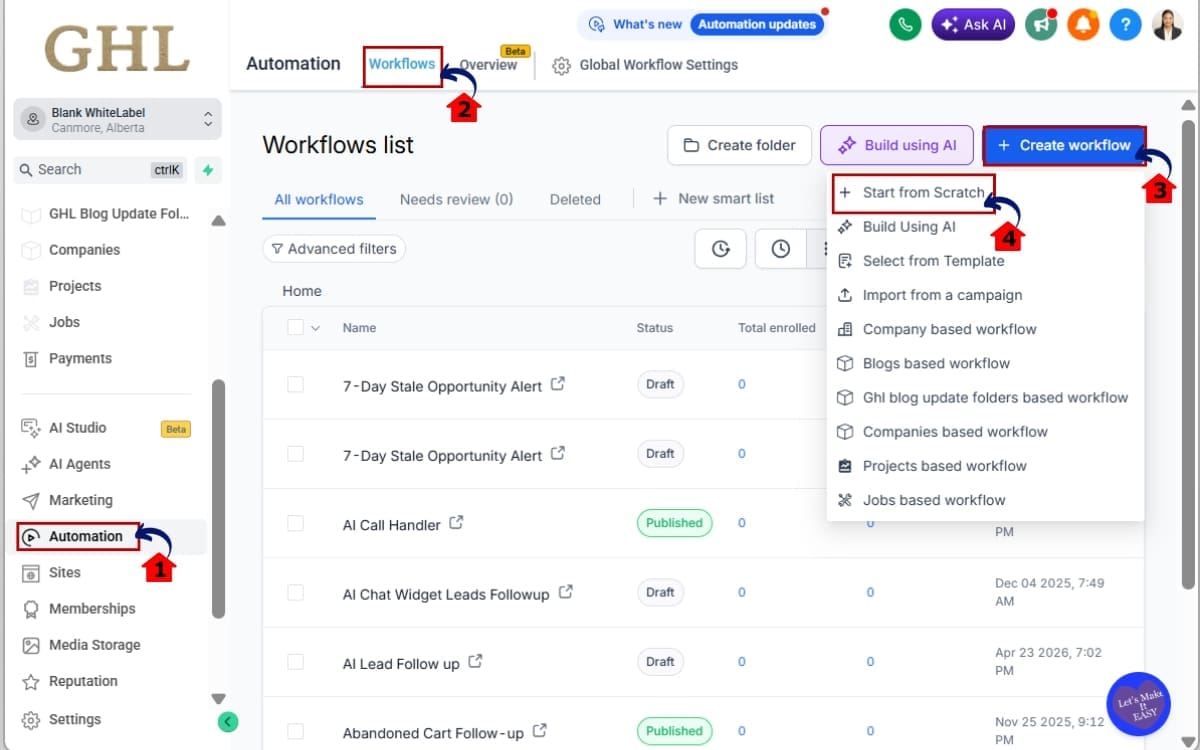1200x750 pixels.
Task: Click the Ask AI button
Action: (973, 25)
